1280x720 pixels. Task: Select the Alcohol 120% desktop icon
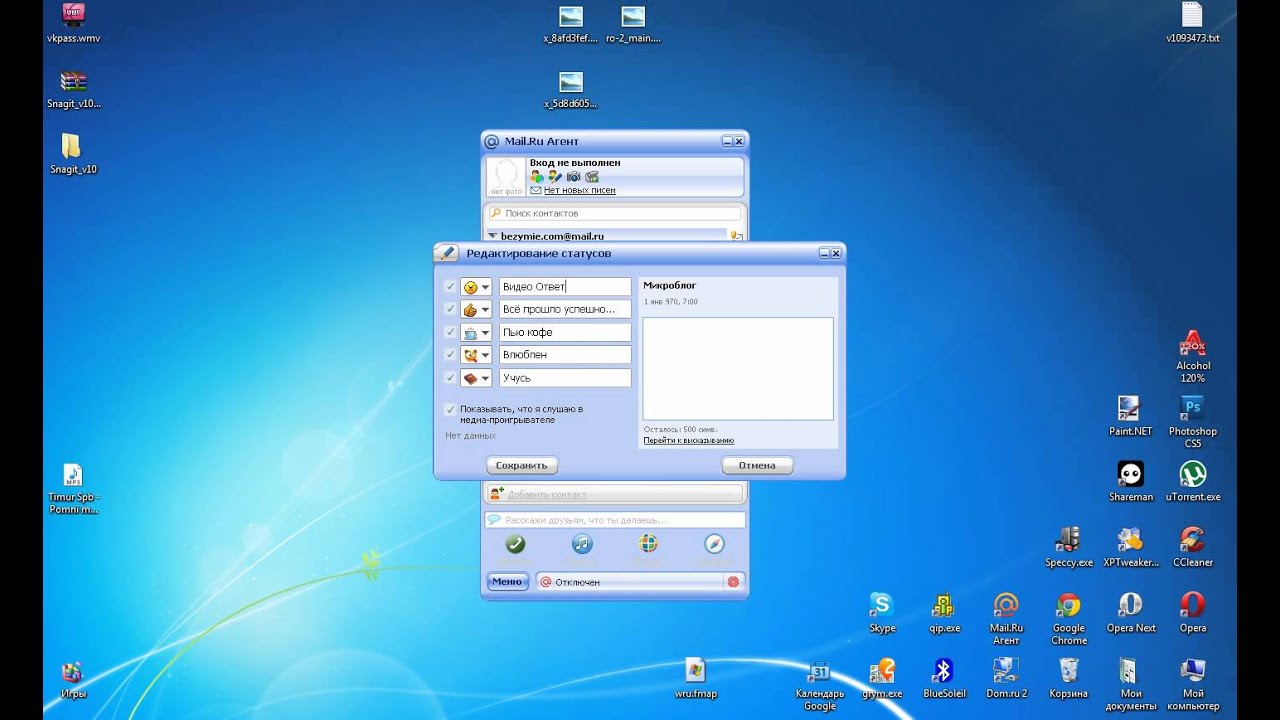(1192, 356)
